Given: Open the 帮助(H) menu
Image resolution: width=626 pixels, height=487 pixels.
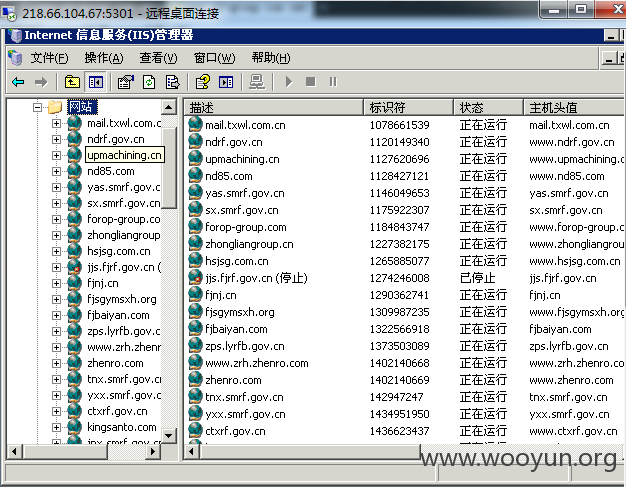Looking at the screenshot, I should pos(271,58).
